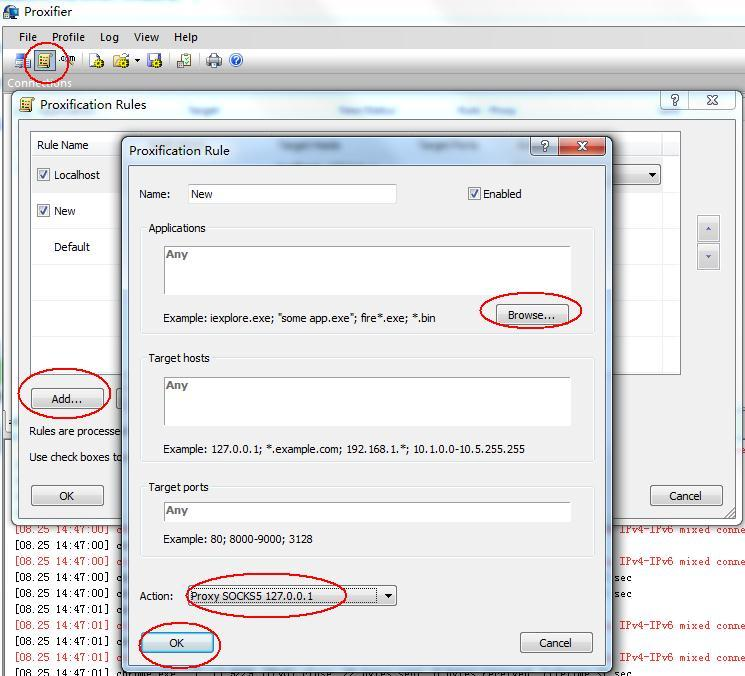Click the Name input field containing New
Screen dimensions: 745x676
coord(292,194)
